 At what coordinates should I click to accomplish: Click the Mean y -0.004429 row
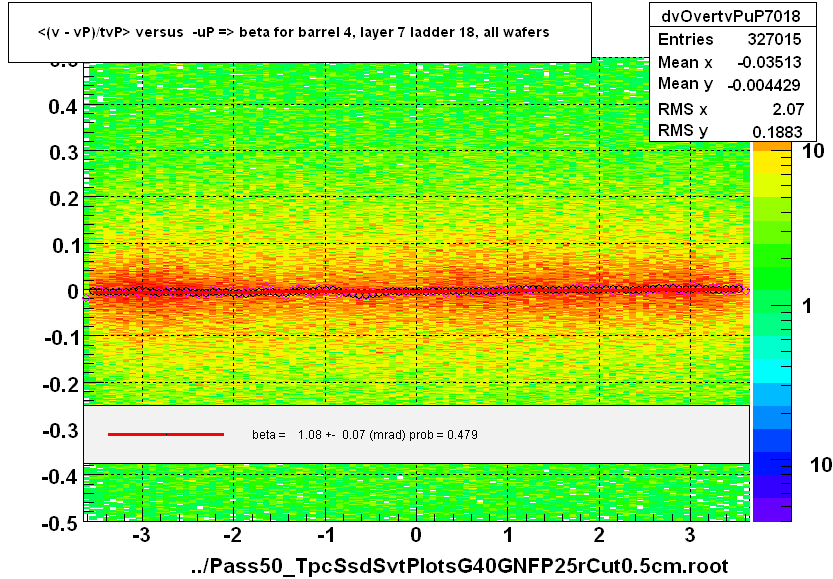[x=729, y=84]
